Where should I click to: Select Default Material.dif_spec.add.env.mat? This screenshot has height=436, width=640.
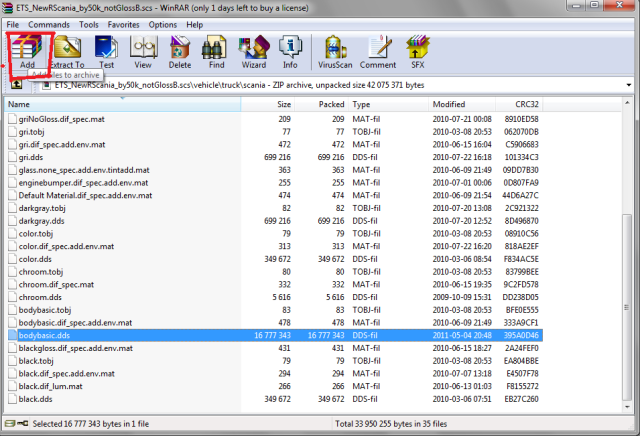(x=85, y=195)
